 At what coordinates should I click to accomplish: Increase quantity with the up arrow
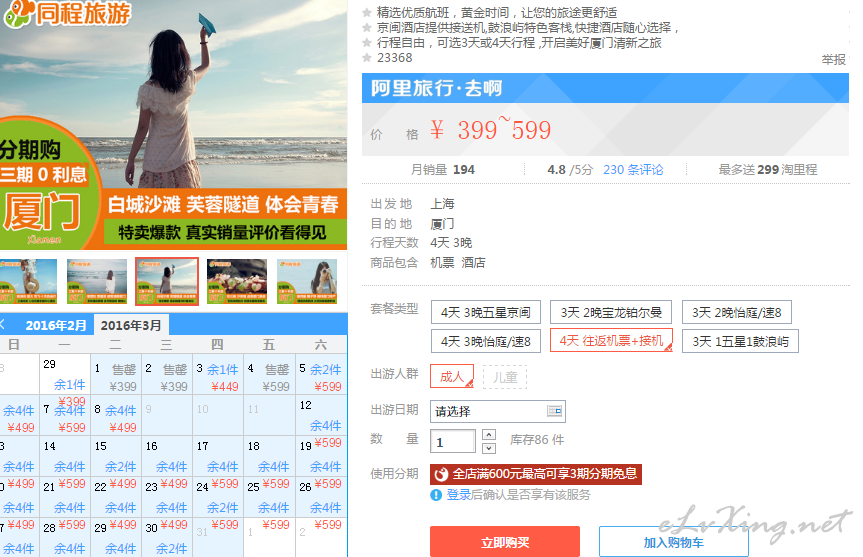pyautogui.click(x=489, y=435)
